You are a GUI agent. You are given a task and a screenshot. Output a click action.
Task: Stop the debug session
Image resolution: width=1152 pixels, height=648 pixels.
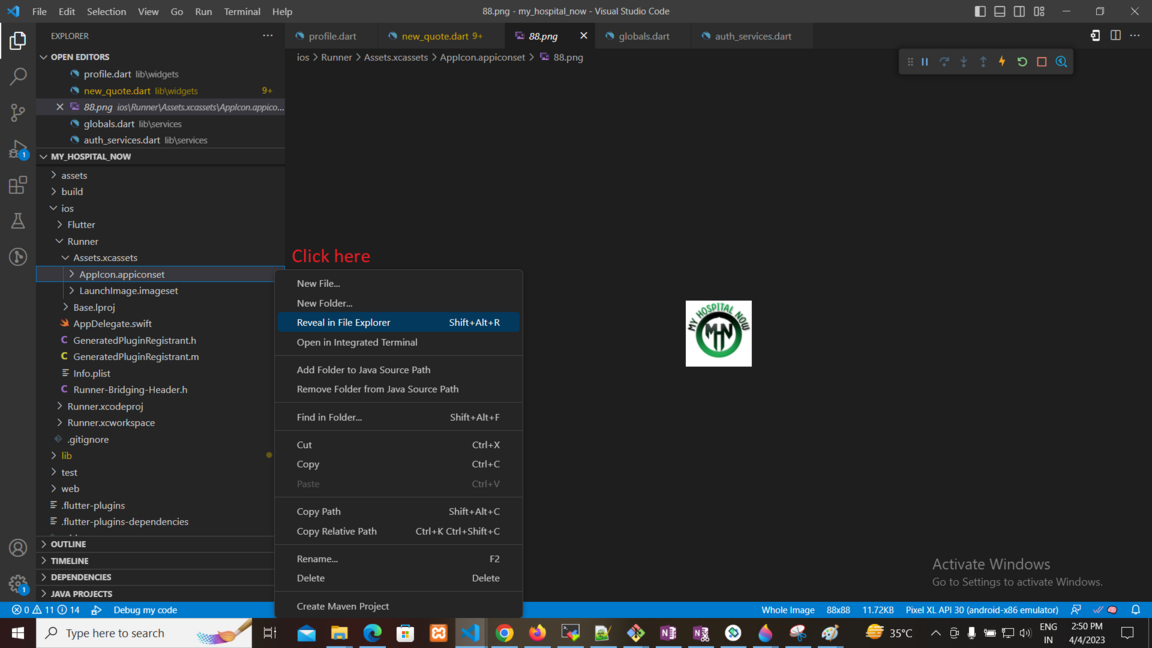[1041, 62]
